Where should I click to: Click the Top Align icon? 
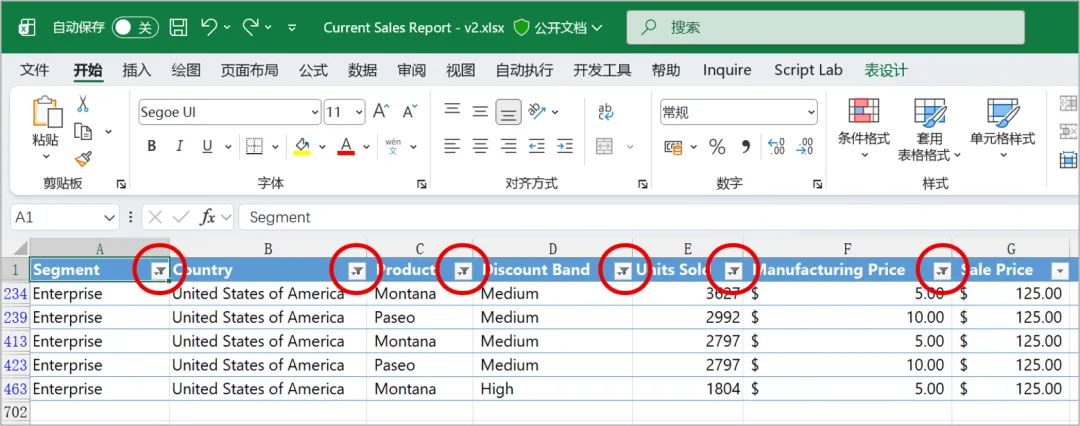tap(452, 109)
